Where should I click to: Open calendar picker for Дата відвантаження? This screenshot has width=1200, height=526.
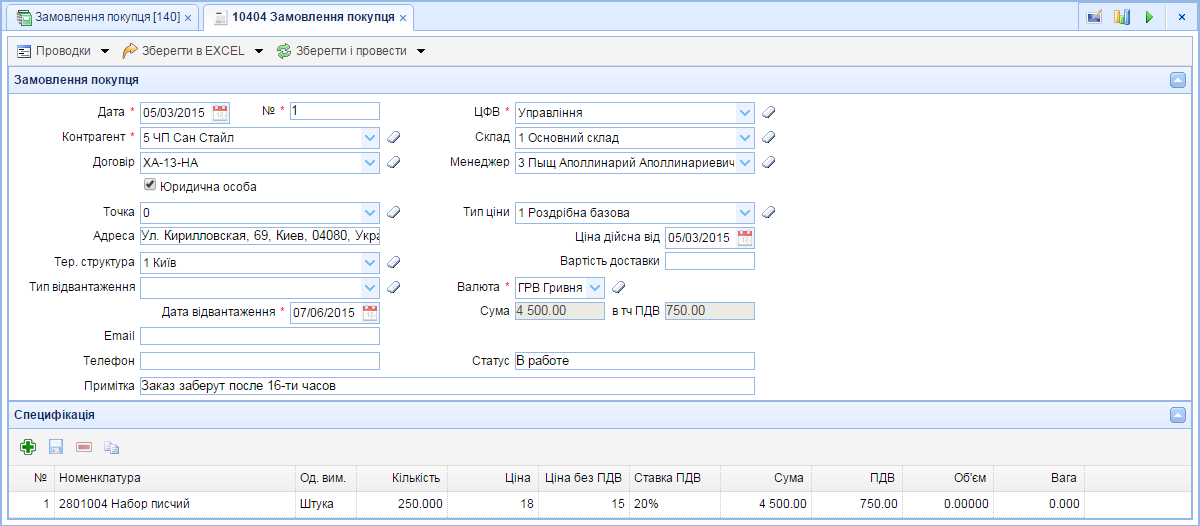coord(371,312)
